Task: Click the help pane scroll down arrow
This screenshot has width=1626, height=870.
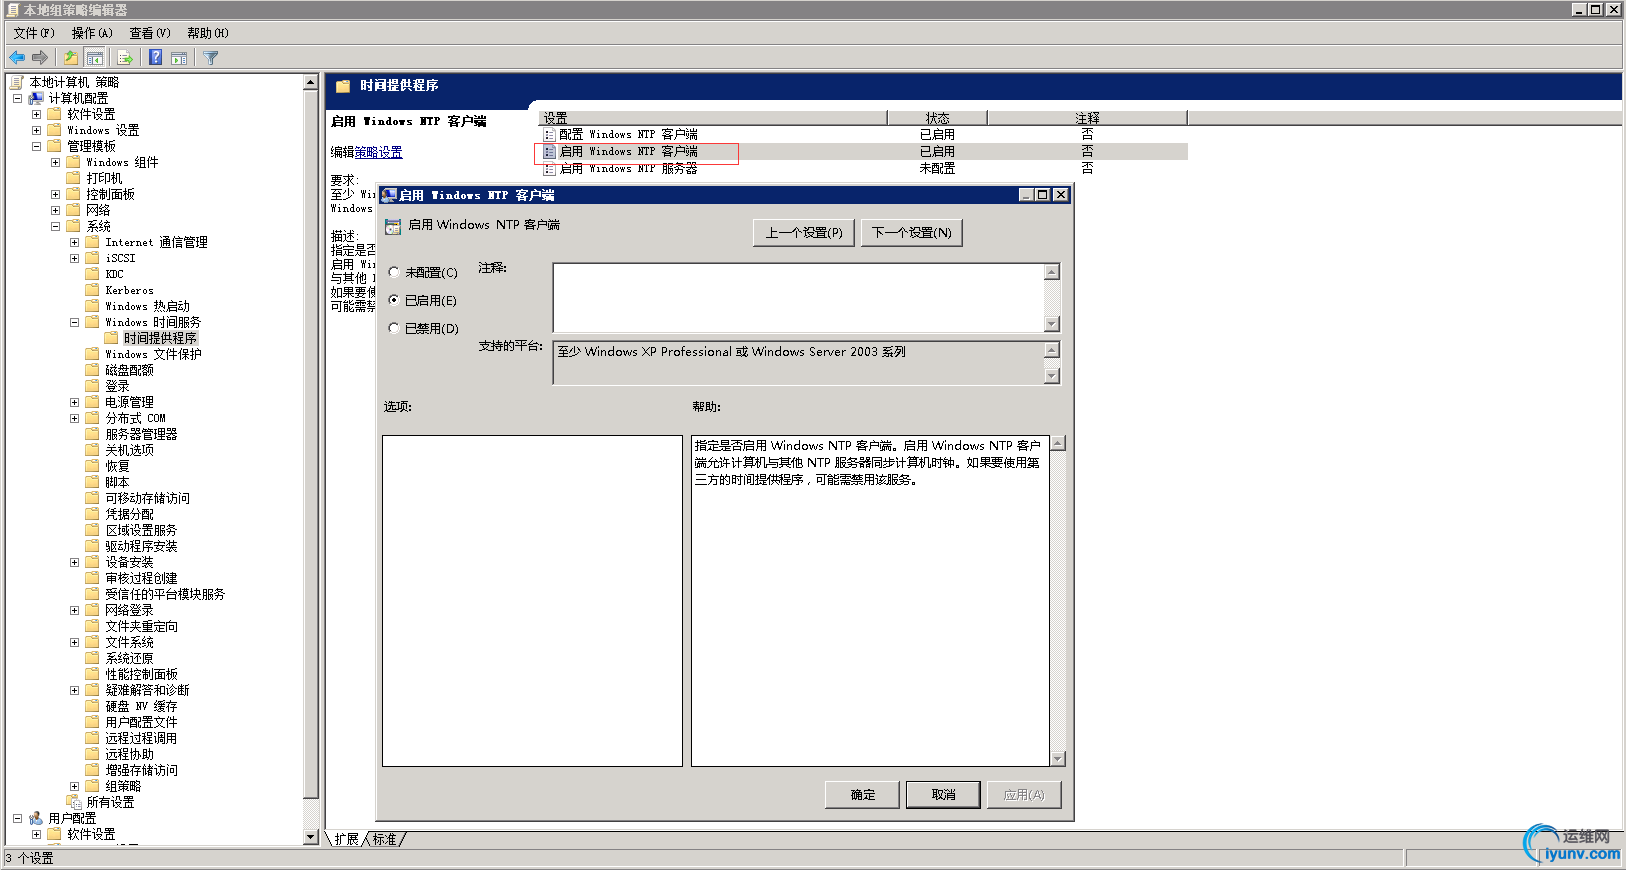Action: pos(1058,759)
